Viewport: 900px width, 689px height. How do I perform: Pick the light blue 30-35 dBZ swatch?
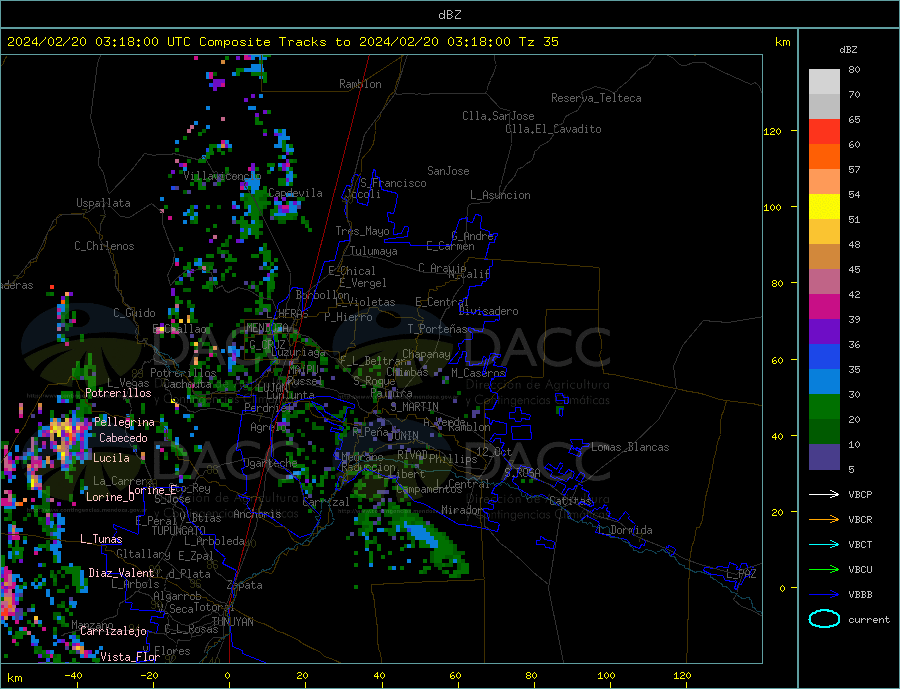click(x=824, y=382)
